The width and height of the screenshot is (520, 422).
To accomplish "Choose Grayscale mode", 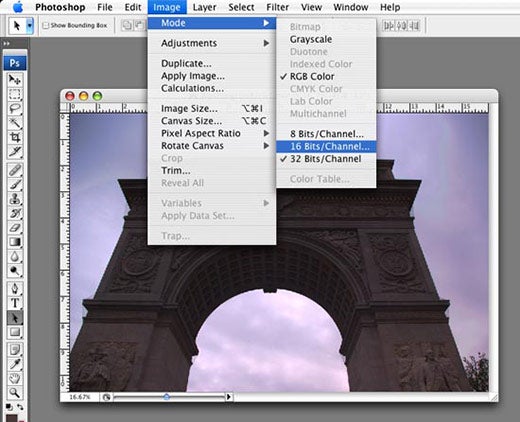I will 326,39.
